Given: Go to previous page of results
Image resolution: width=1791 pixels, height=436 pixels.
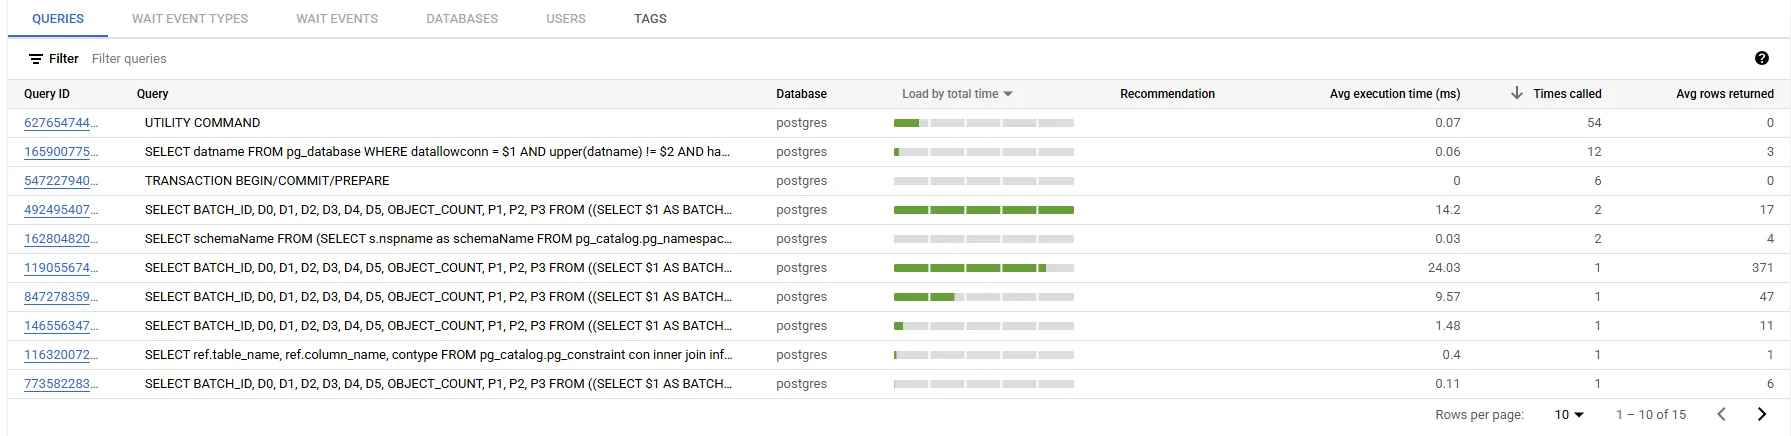Looking at the screenshot, I should click(1721, 414).
